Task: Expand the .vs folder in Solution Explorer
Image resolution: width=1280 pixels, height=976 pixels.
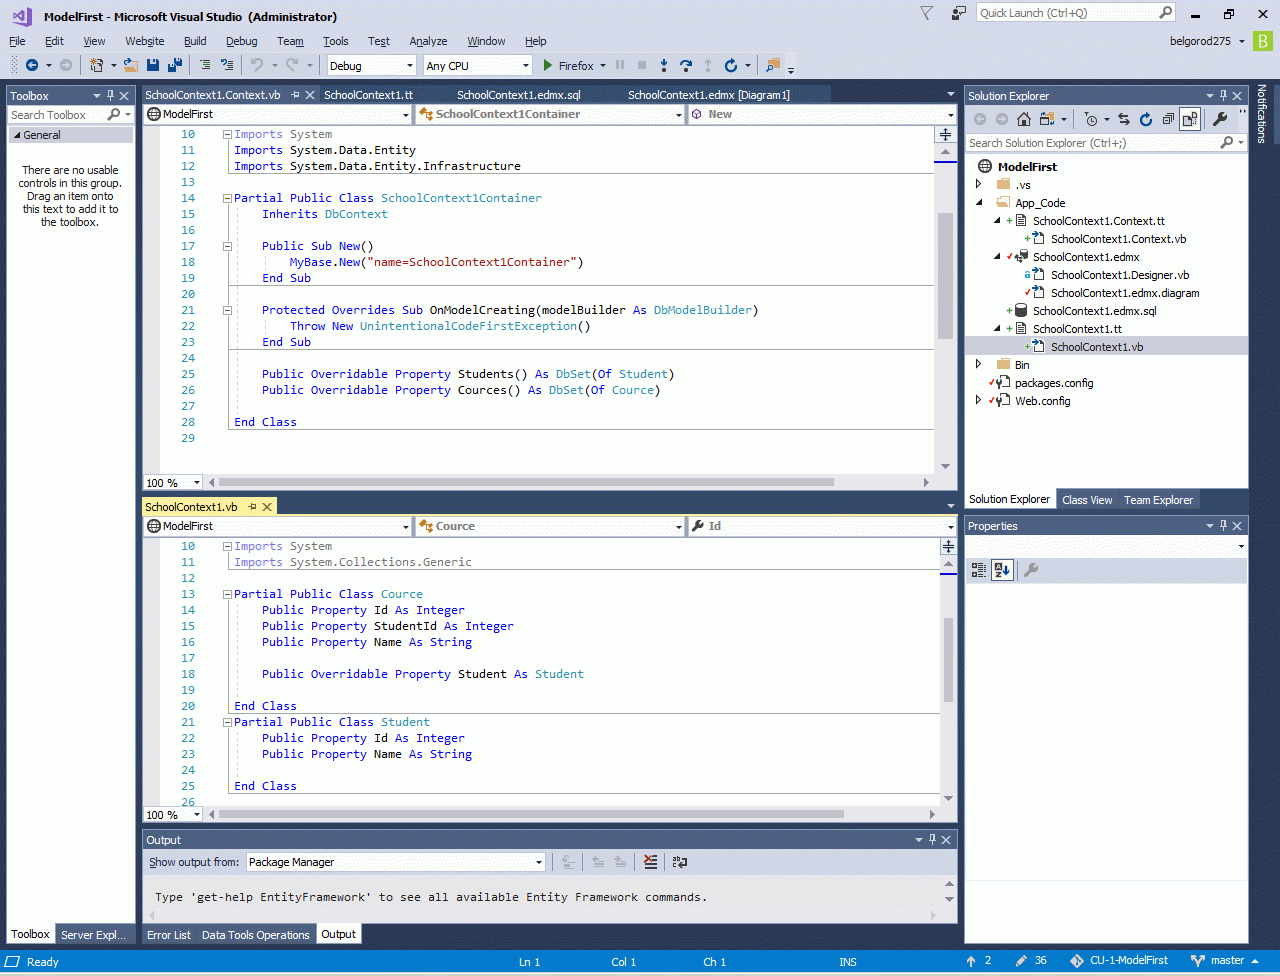Action: (x=979, y=185)
